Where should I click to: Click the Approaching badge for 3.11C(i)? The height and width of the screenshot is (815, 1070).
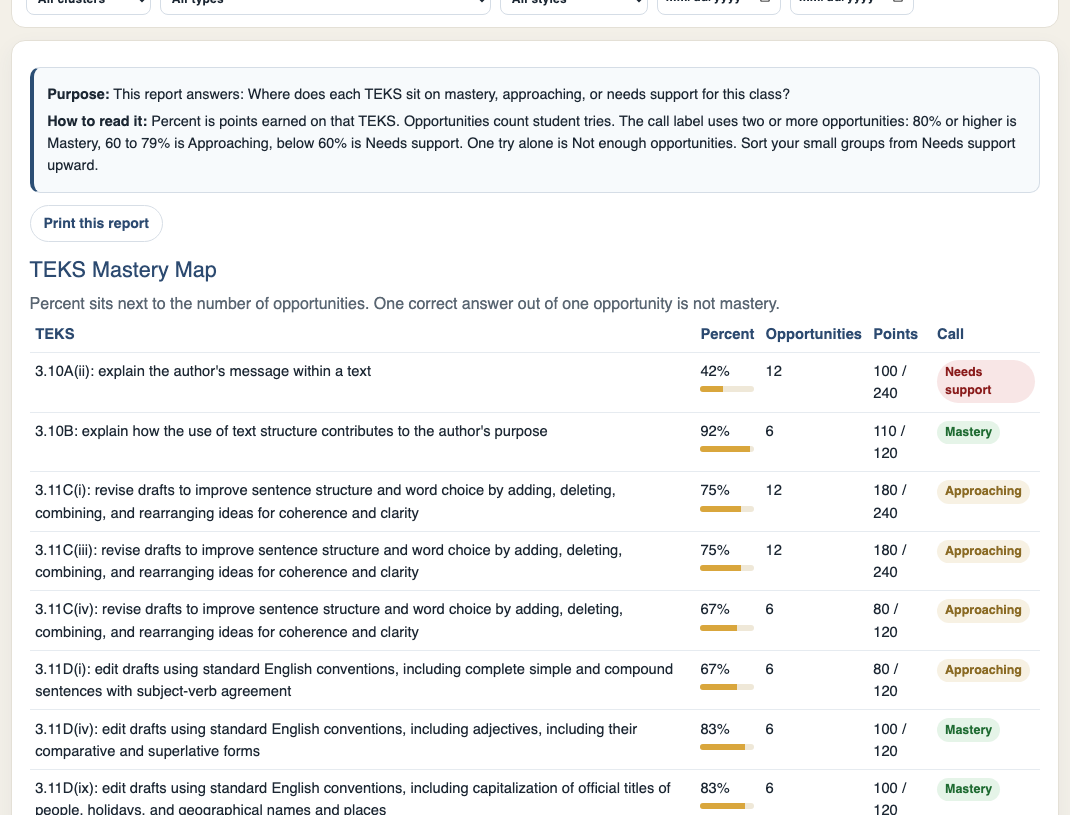[x=983, y=491]
